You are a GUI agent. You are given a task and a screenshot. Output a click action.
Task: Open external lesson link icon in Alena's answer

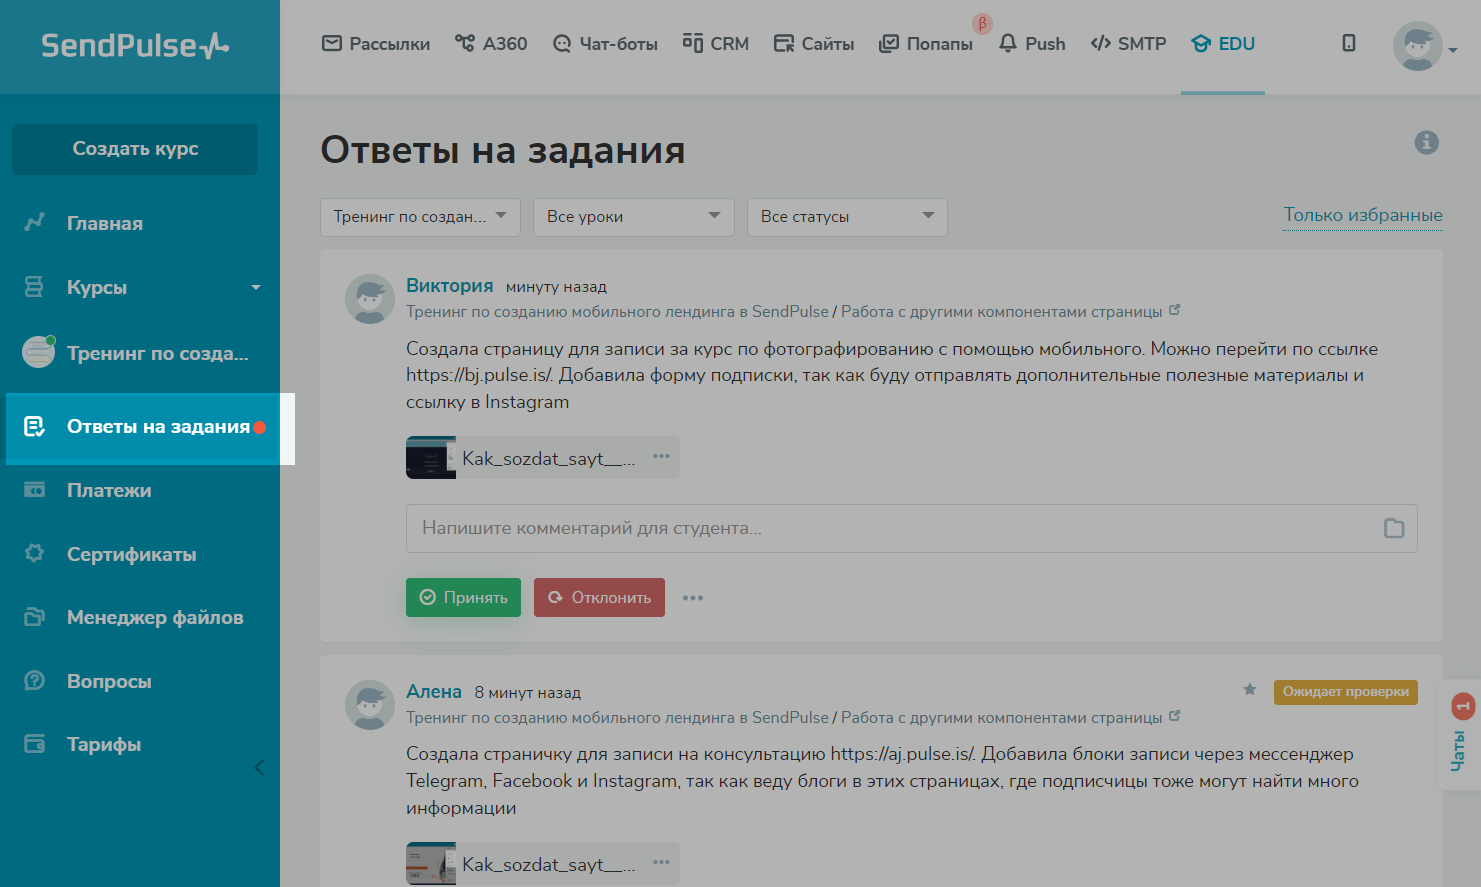[1175, 716]
